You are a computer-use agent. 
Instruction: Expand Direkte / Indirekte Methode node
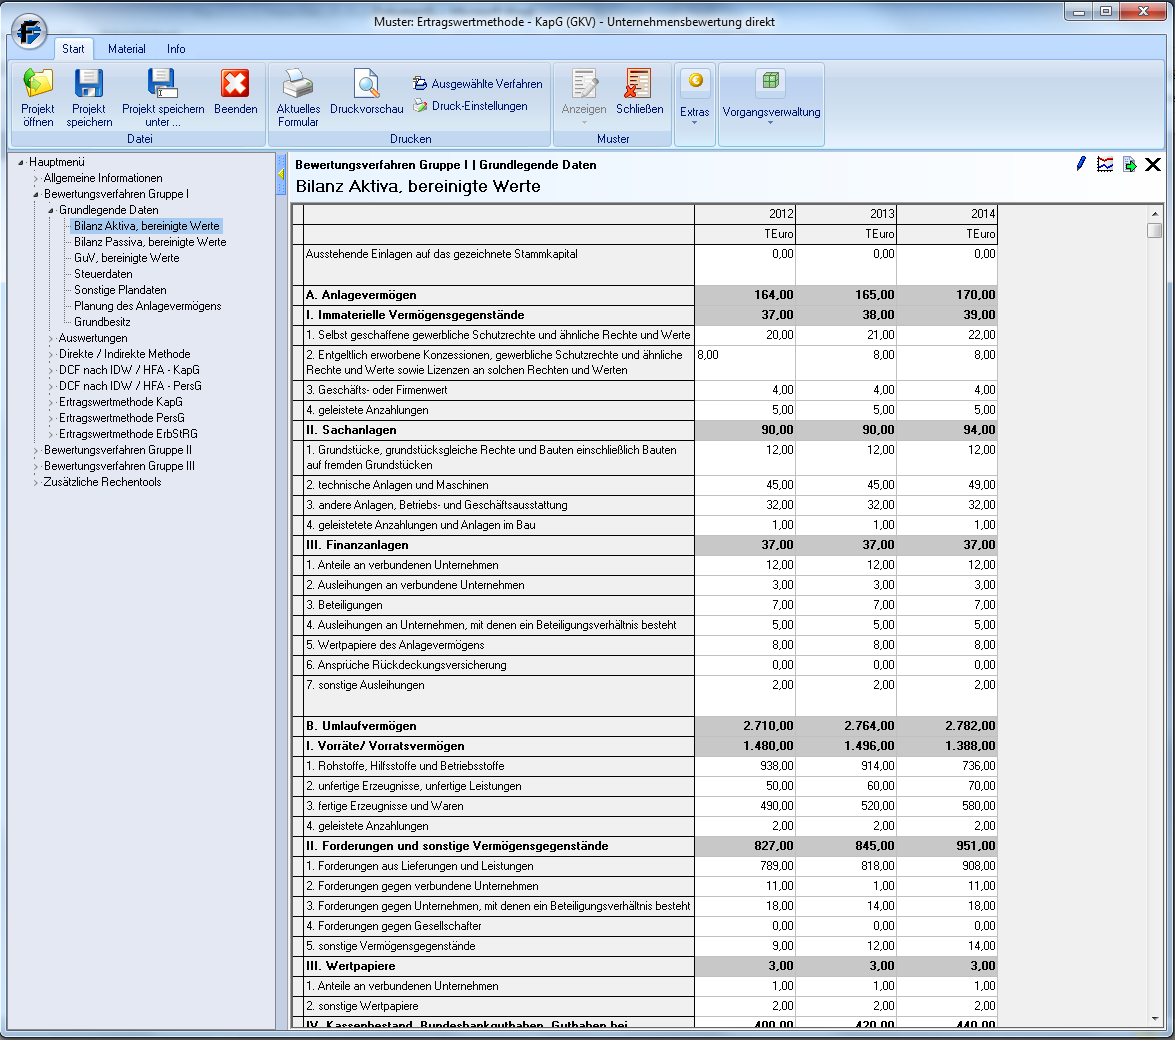pyautogui.click(x=51, y=354)
